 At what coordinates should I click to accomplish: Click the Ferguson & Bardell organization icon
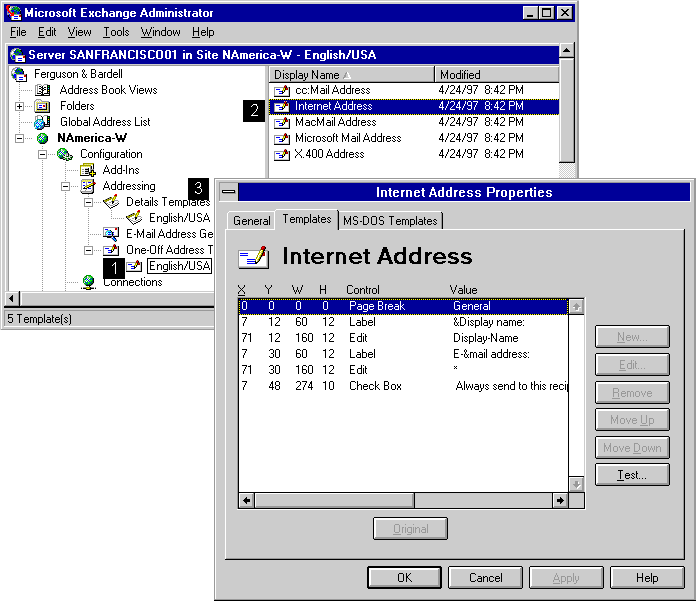click(x=19, y=74)
